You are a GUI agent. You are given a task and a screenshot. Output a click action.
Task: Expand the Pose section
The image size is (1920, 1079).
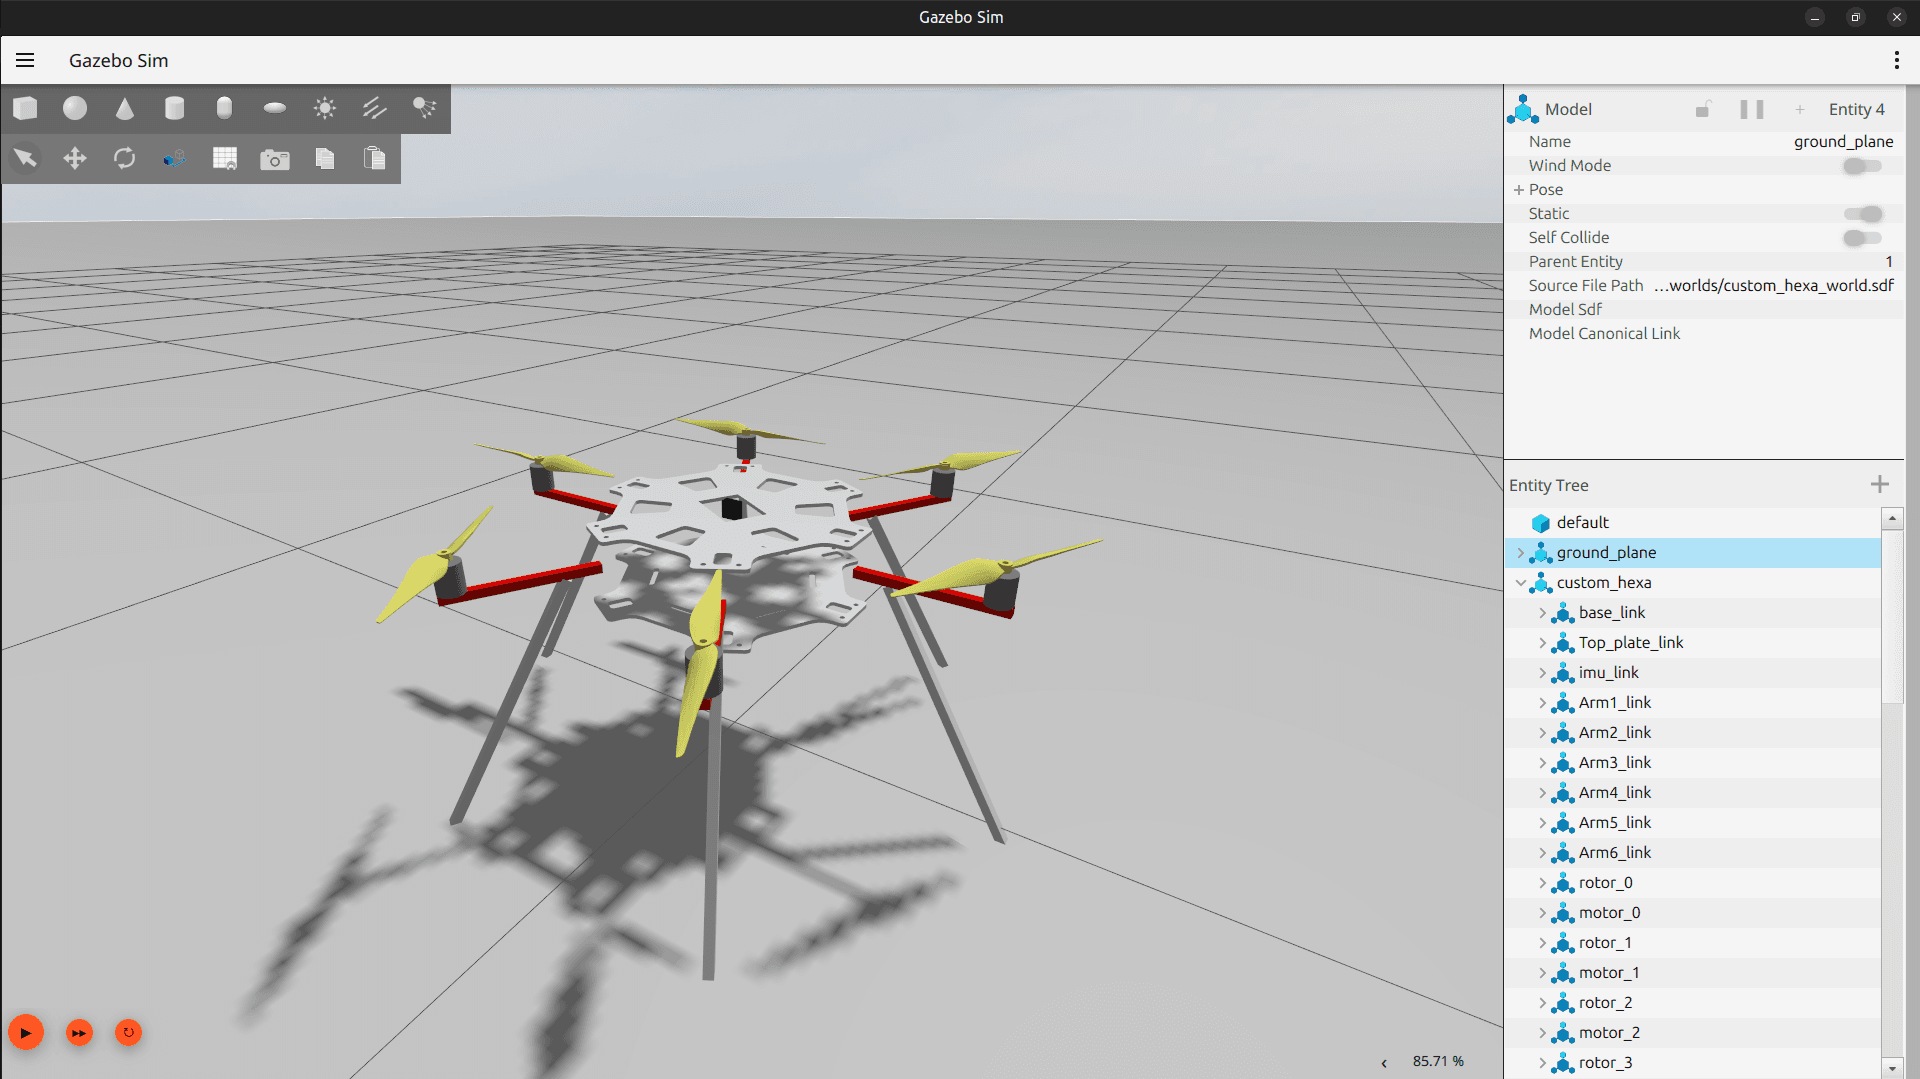tap(1519, 190)
